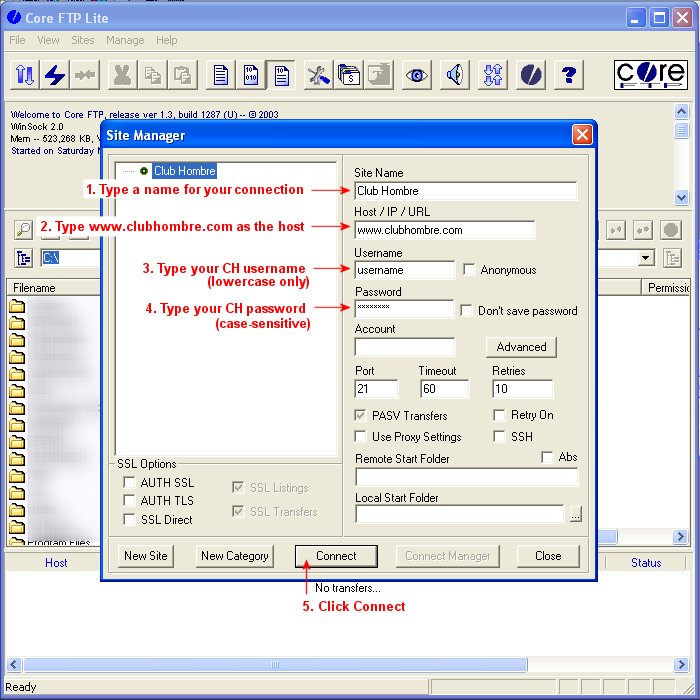Click the Club Hombre site node icon

(144, 171)
